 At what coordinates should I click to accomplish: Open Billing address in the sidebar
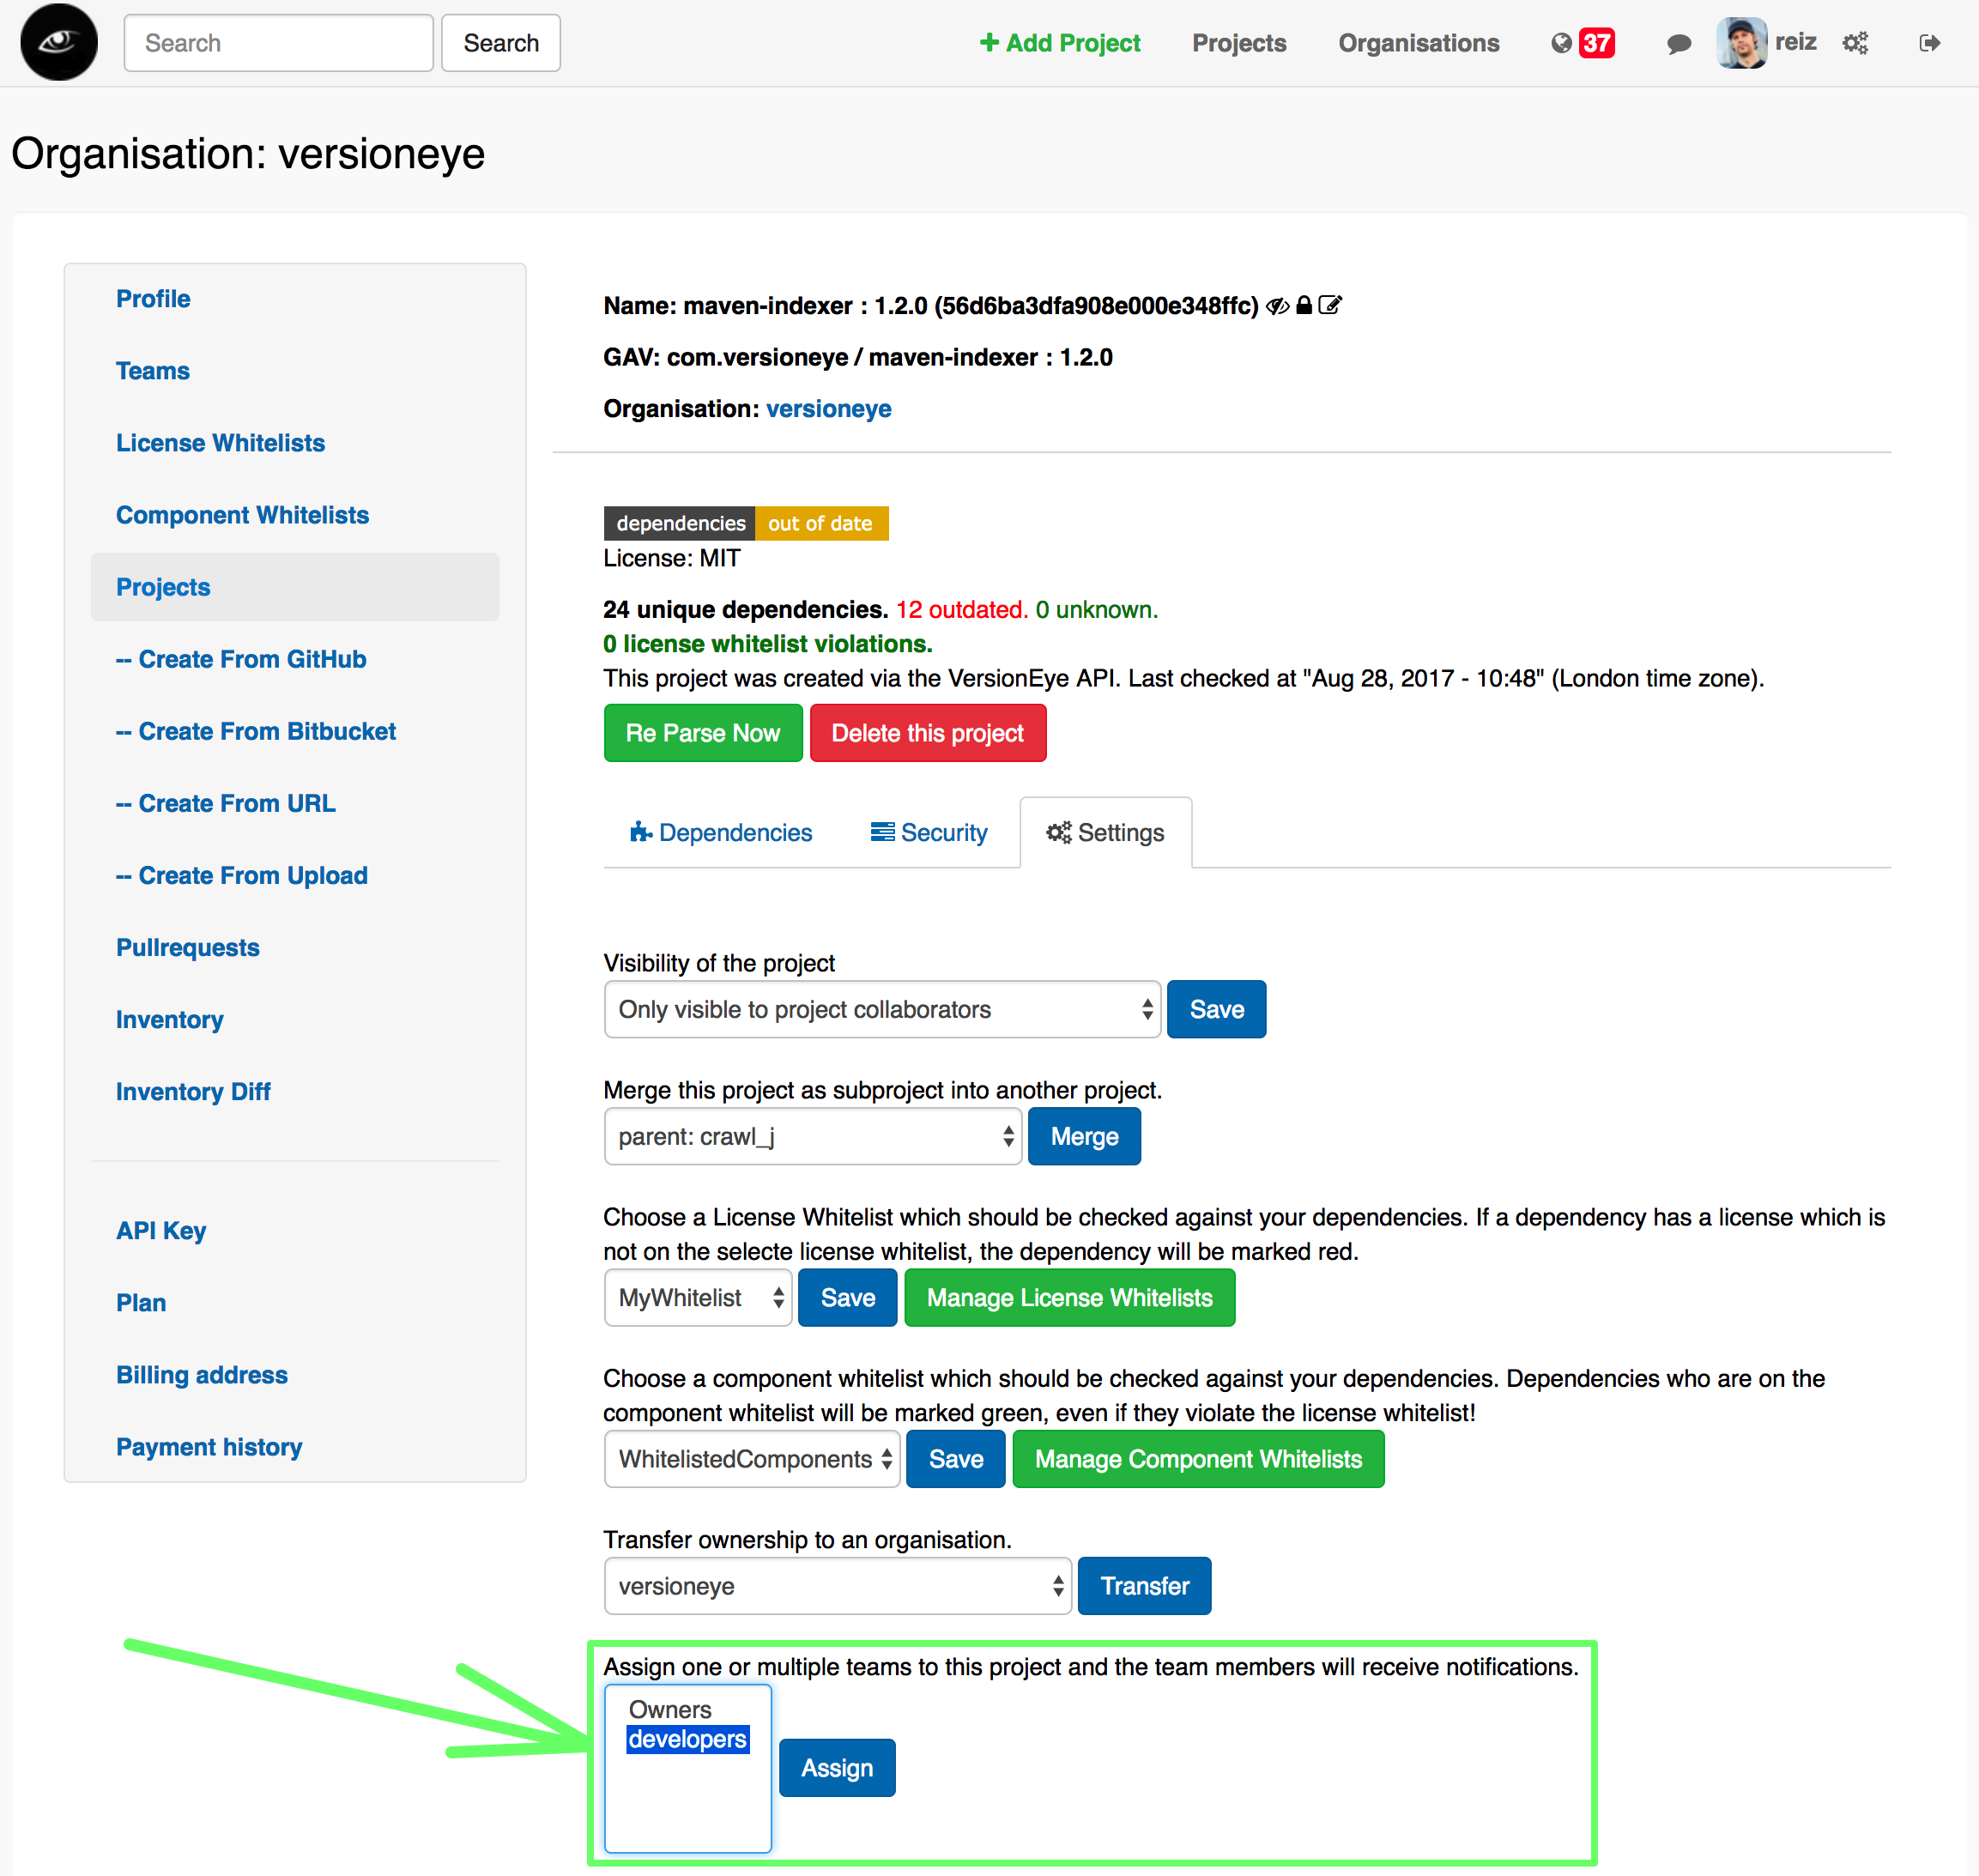[202, 1374]
